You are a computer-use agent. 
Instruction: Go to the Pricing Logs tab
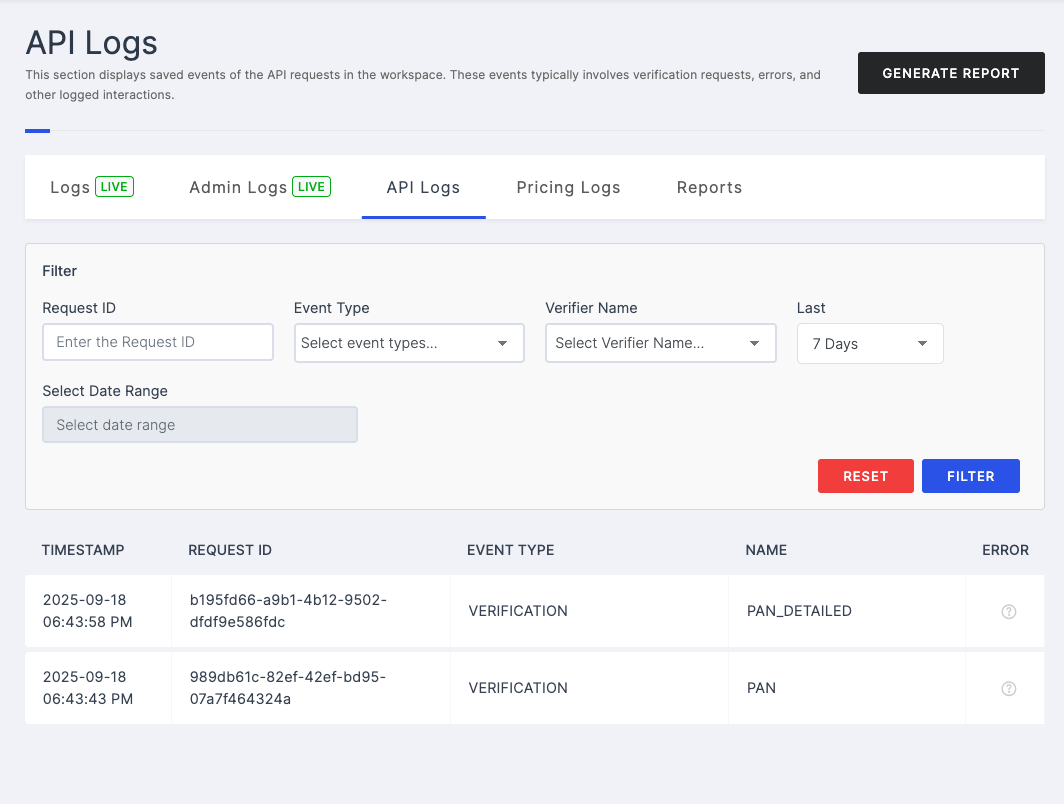tap(568, 187)
